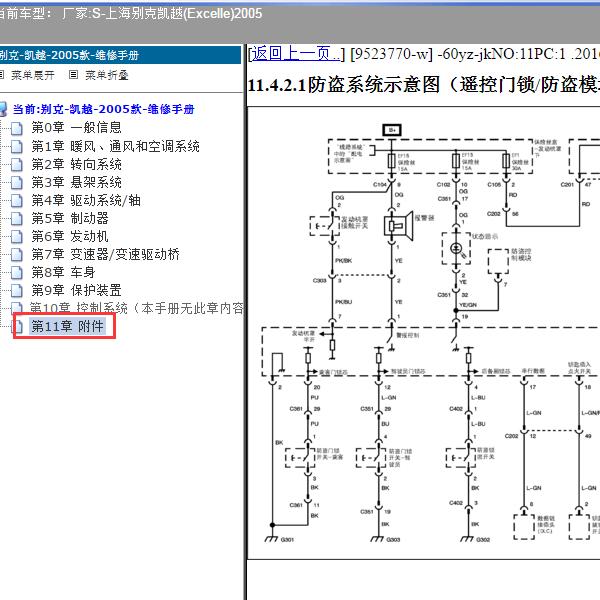Open chapter 第7章 变速器/变速驱动桥
Viewport: 600px width, 600px height.
105,254
